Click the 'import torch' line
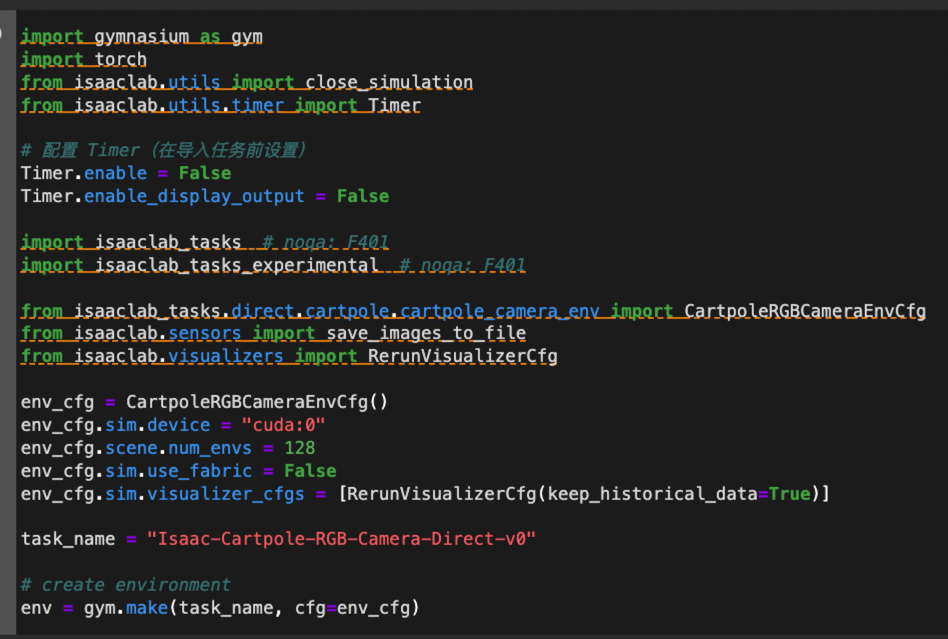Image resolution: width=948 pixels, height=639 pixels. point(83,59)
